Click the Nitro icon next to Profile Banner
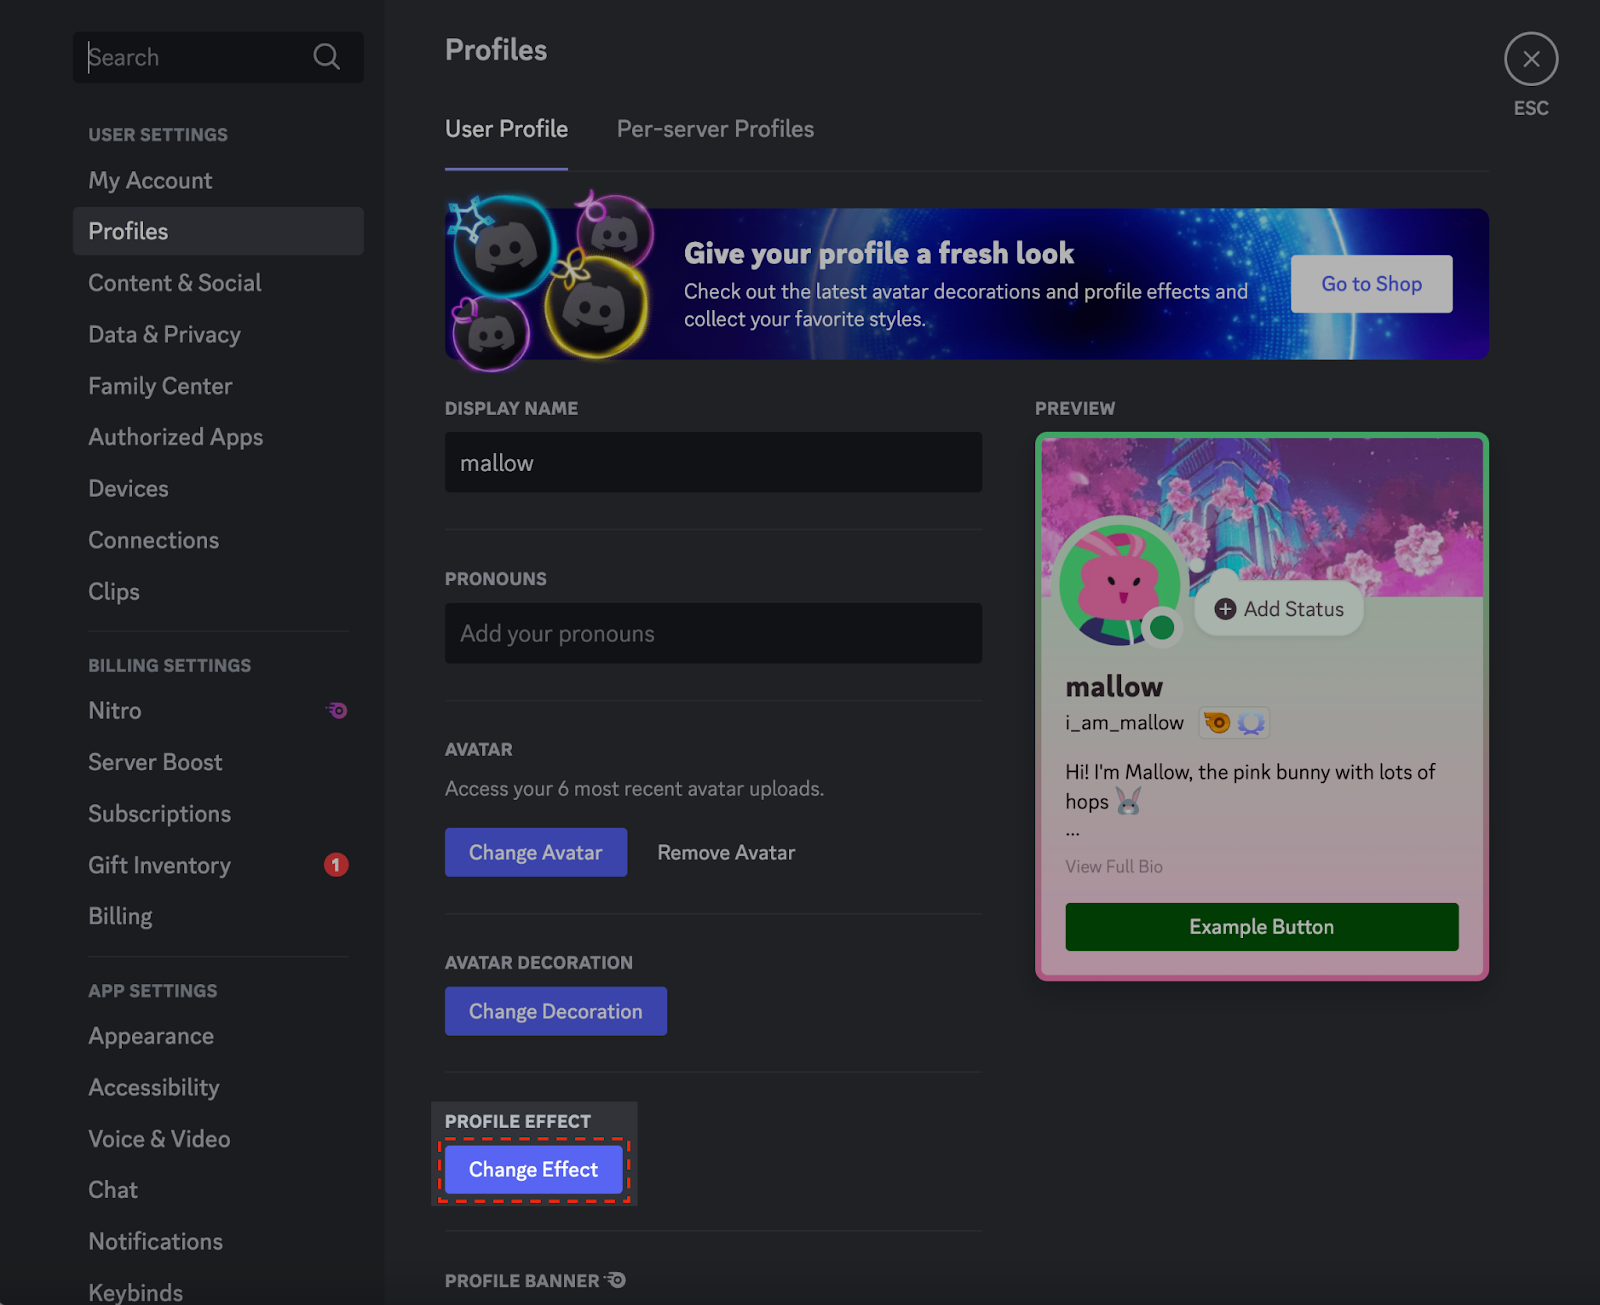Viewport: 1600px width, 1305px height. click(x=616, y=1280)
